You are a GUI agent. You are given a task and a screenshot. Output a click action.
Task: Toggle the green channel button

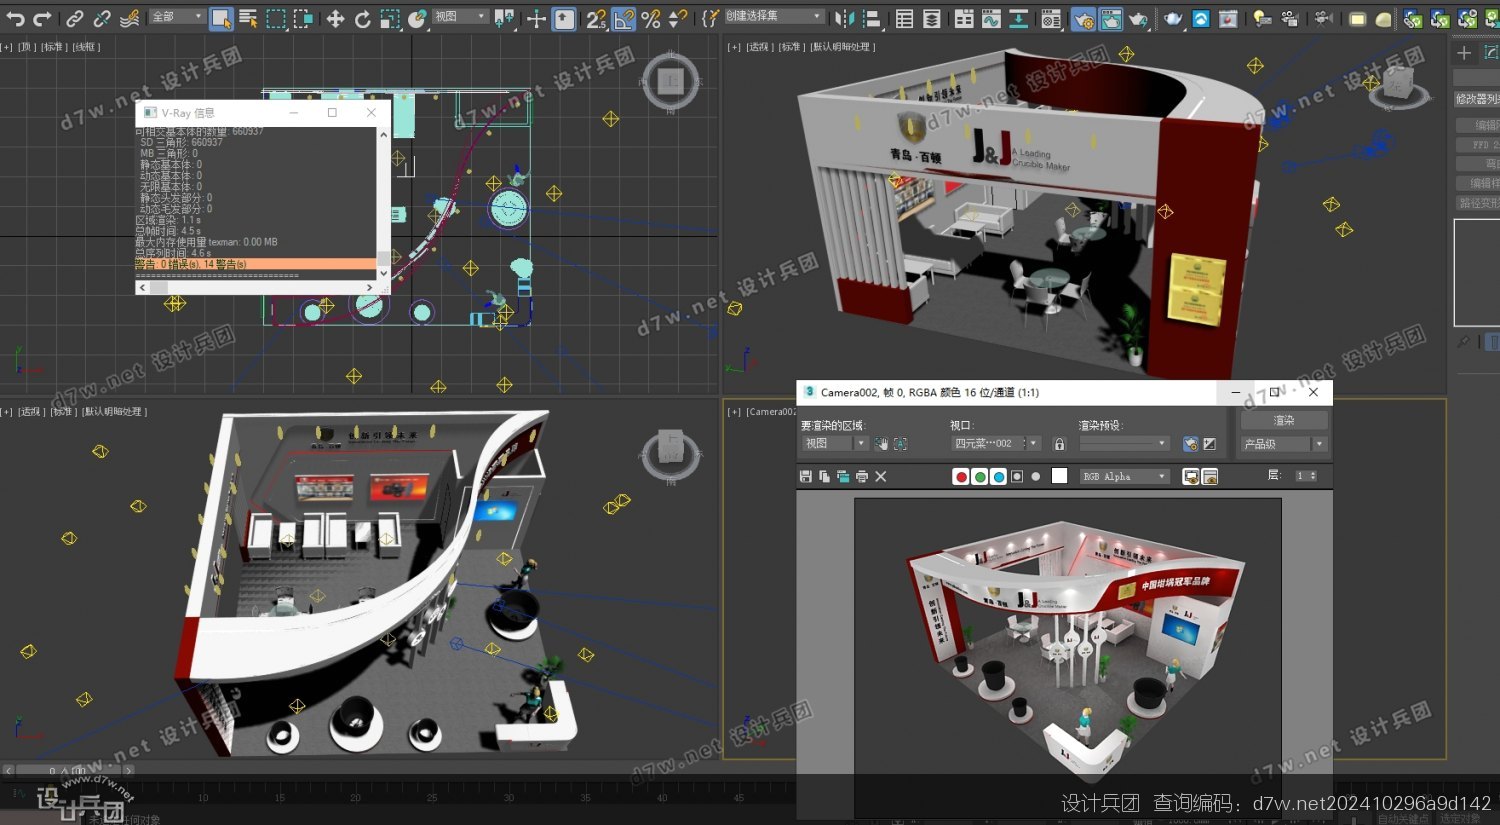tap(980, 476)
